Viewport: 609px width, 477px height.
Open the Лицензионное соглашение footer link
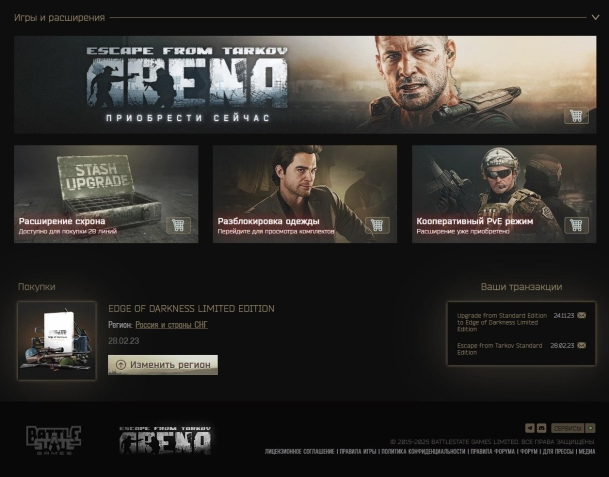(x=299, y=452)
